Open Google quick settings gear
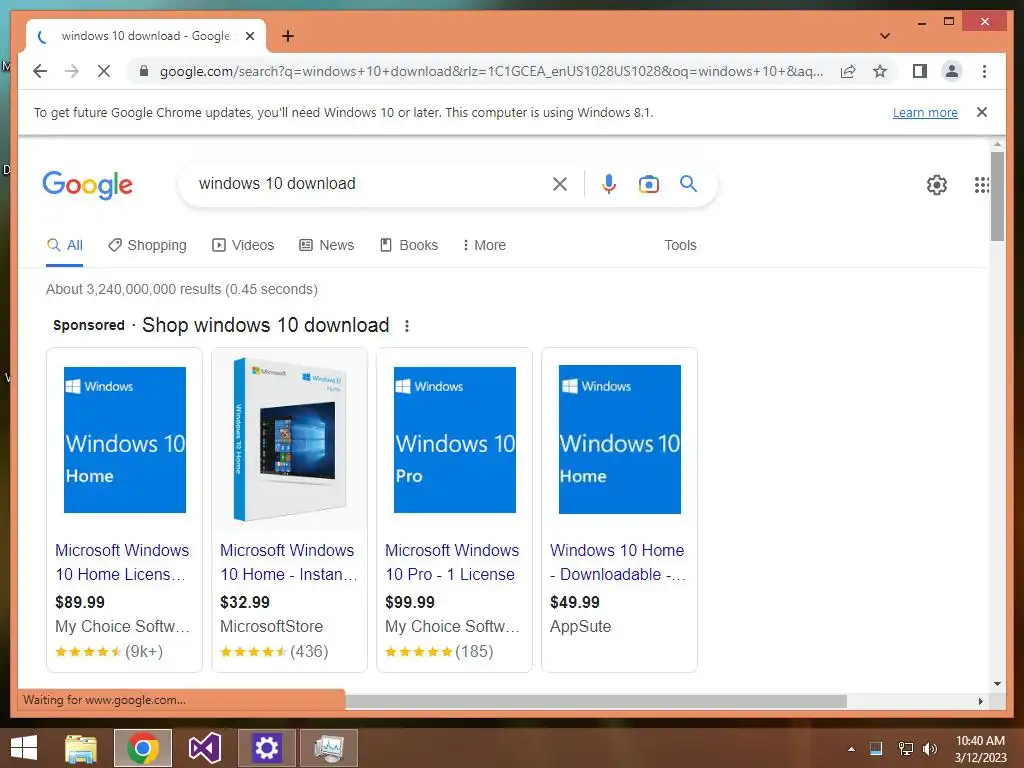 [936, 185]
